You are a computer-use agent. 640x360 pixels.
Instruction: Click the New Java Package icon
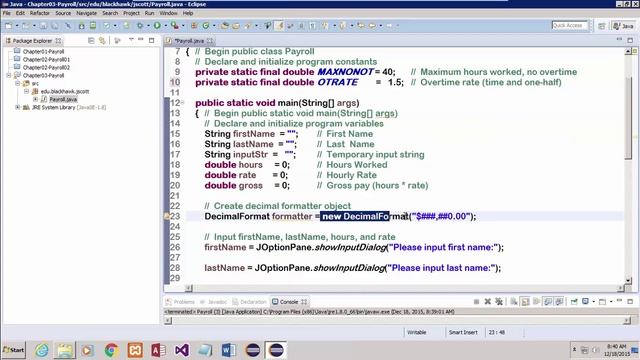coord(194,26)
